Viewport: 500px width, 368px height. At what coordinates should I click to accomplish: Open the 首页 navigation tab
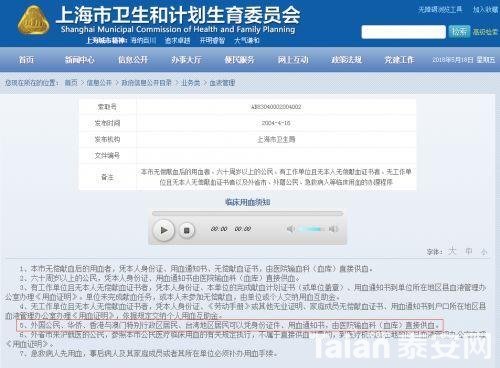point(26,60)
